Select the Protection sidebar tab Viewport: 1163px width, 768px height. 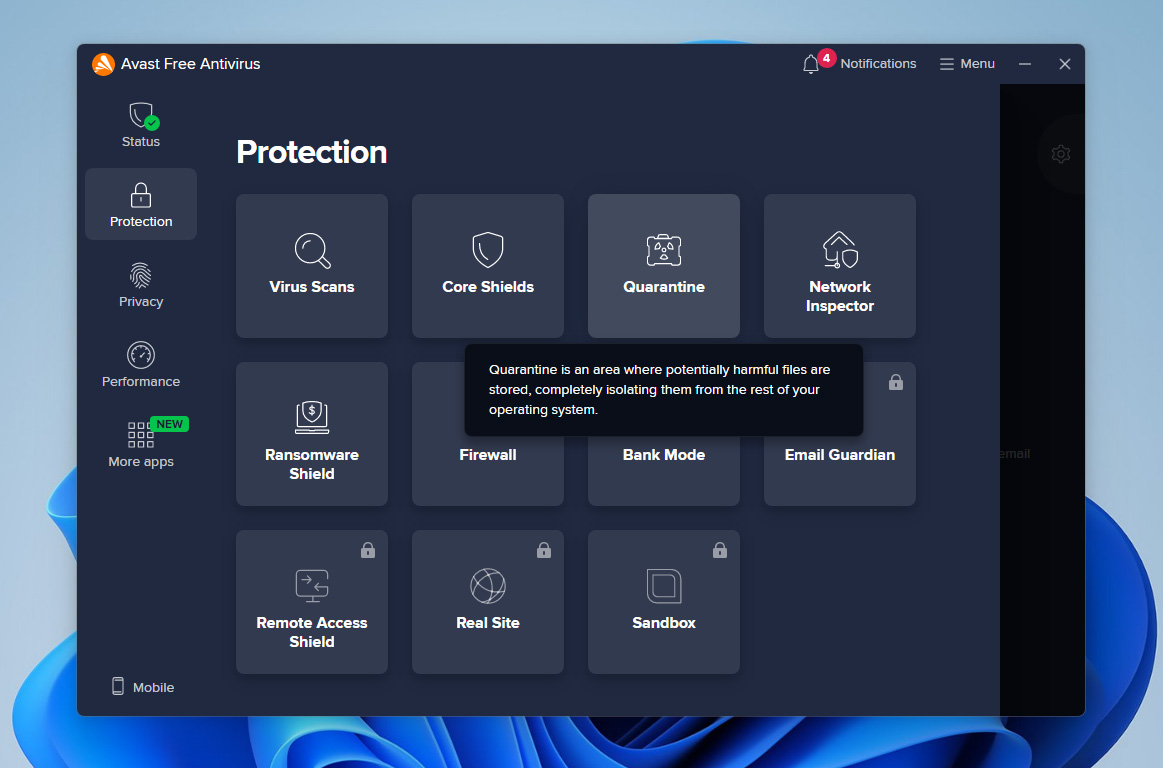[141, 204]
